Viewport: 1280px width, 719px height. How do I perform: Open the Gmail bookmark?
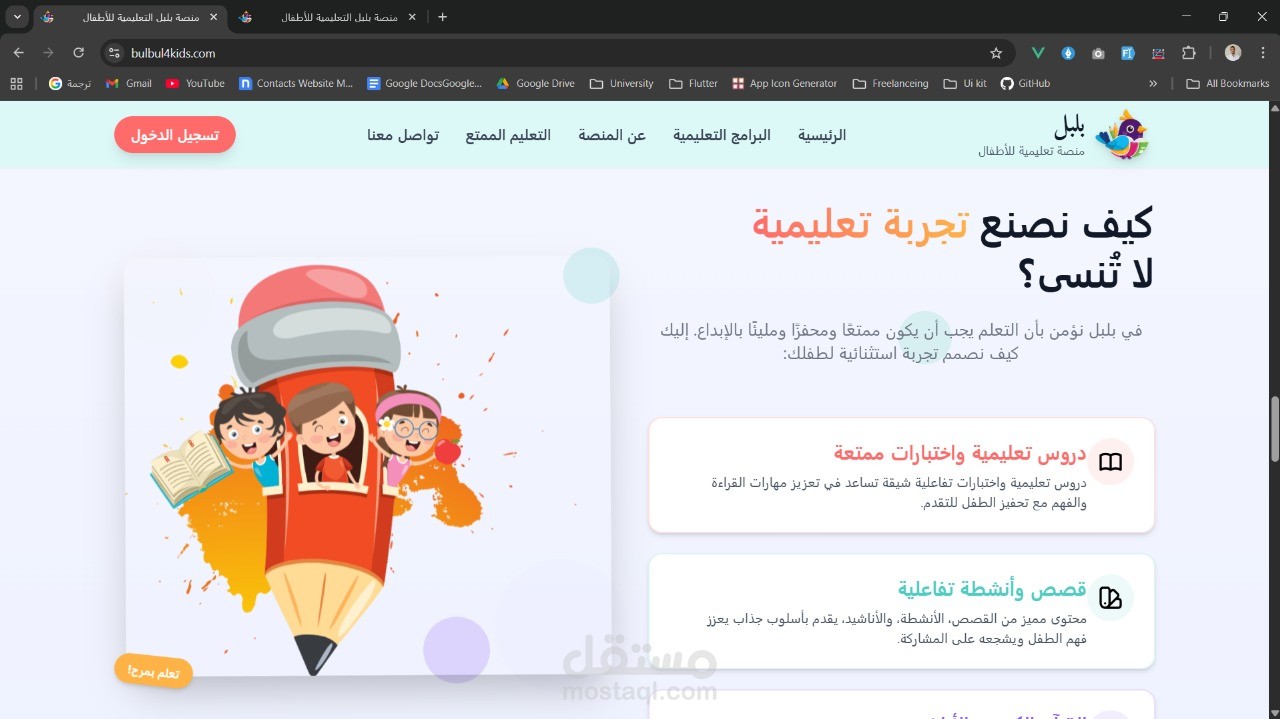tap(129, 84)
